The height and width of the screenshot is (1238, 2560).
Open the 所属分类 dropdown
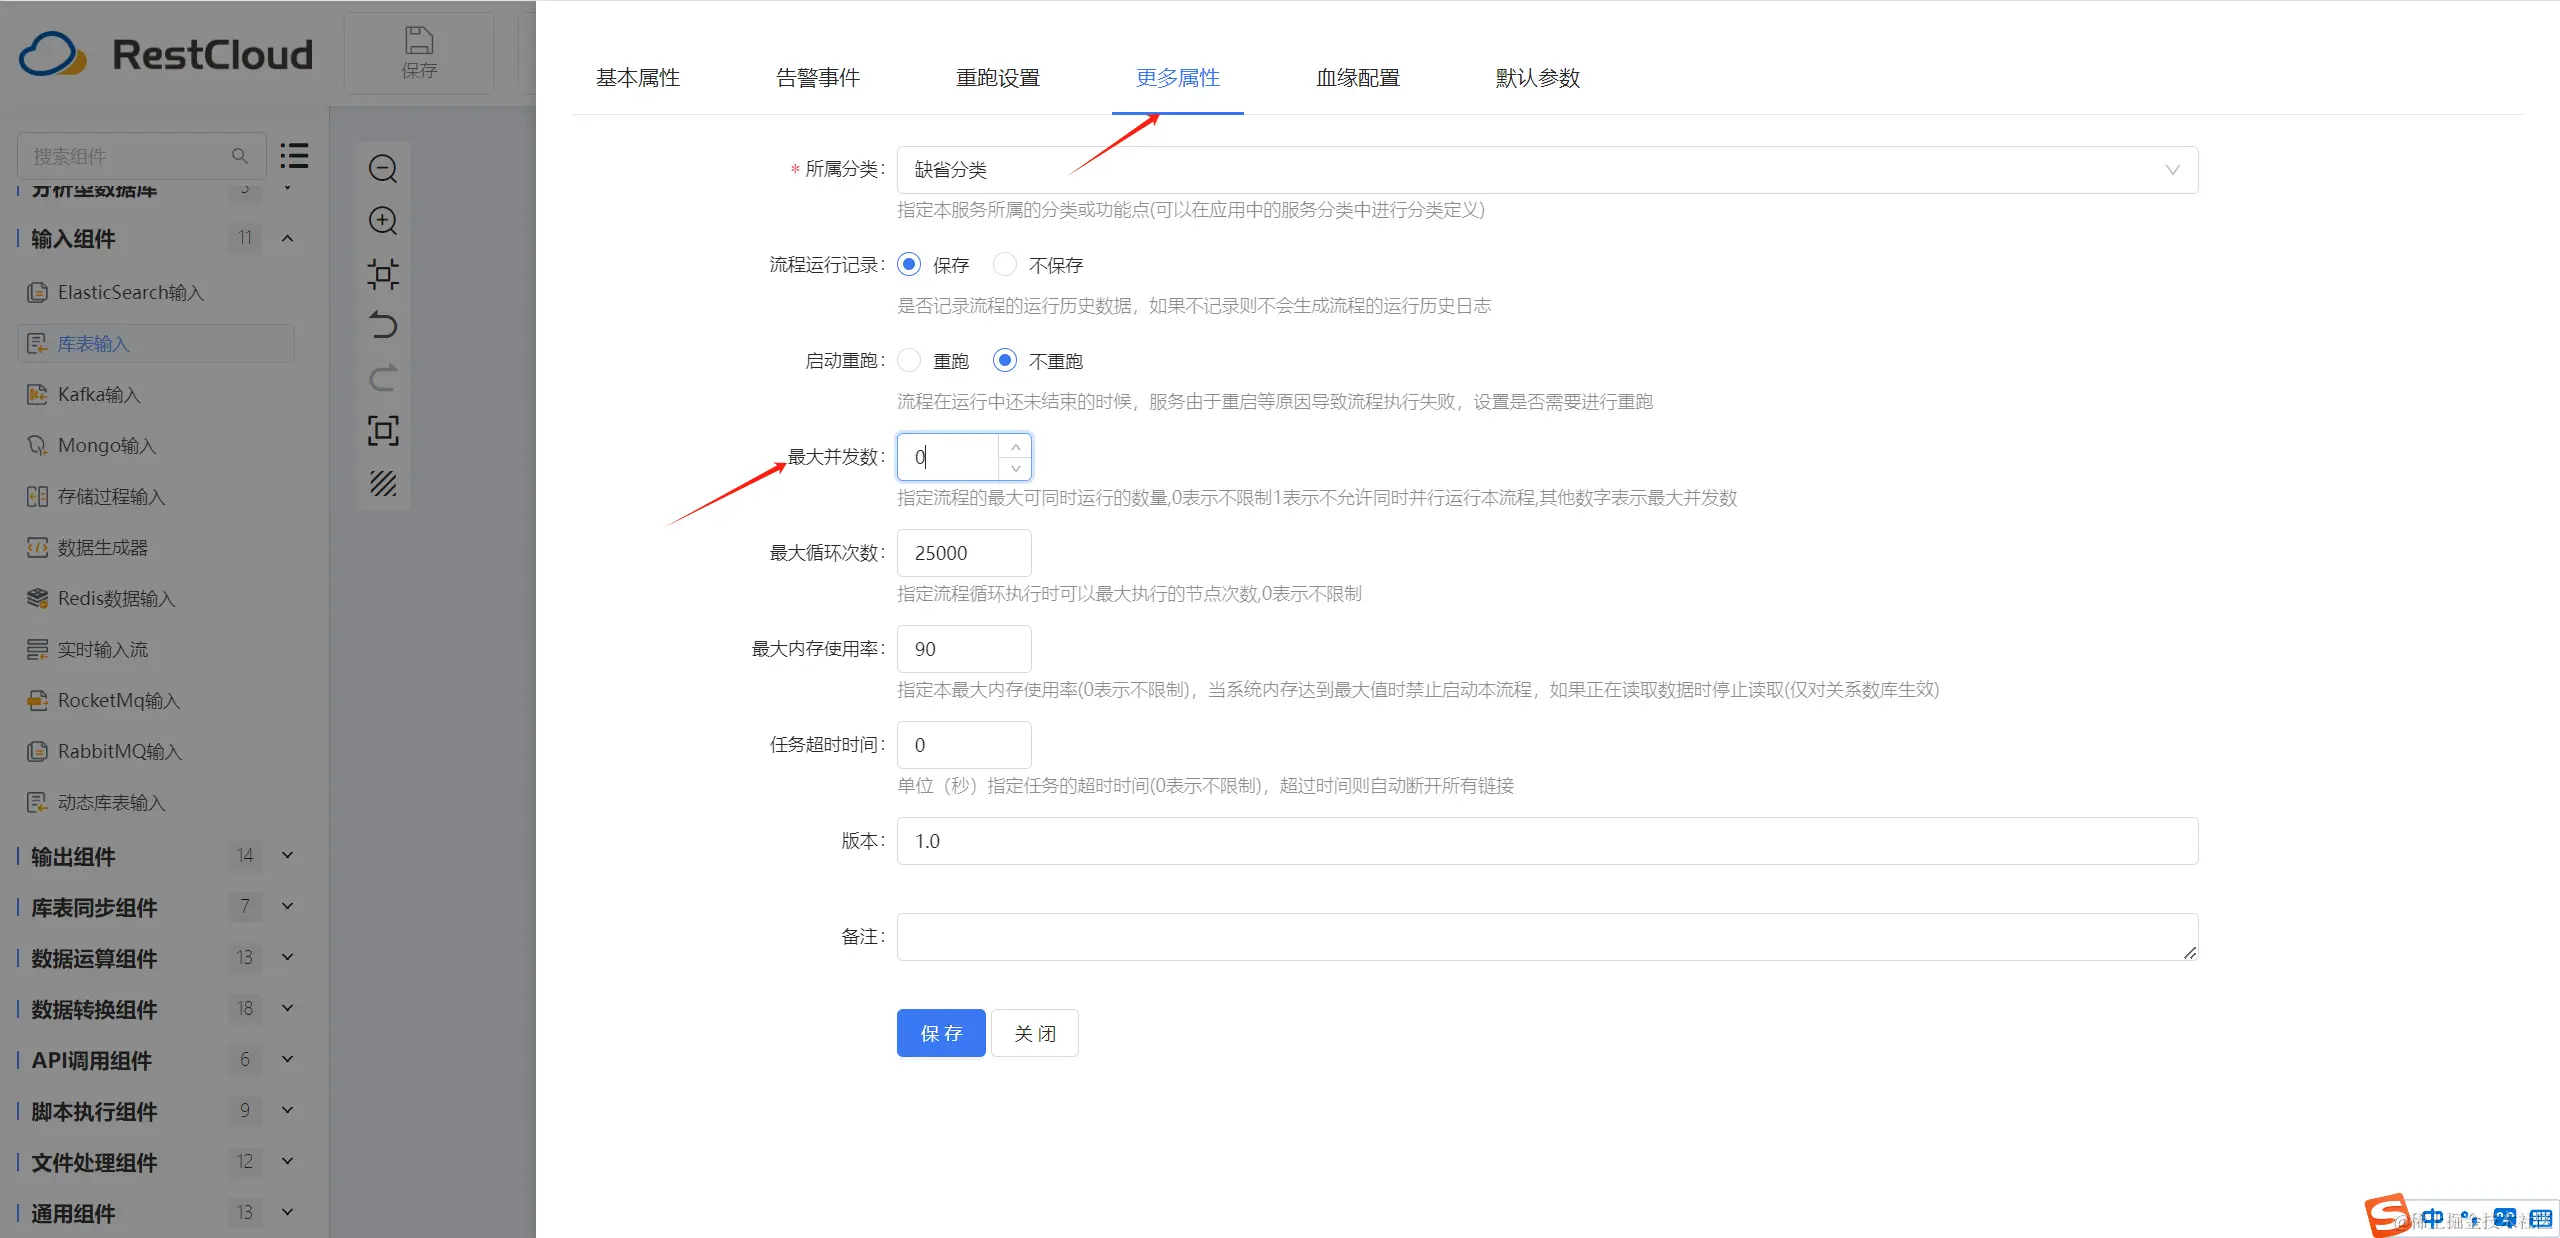[x=1546, y=170]
